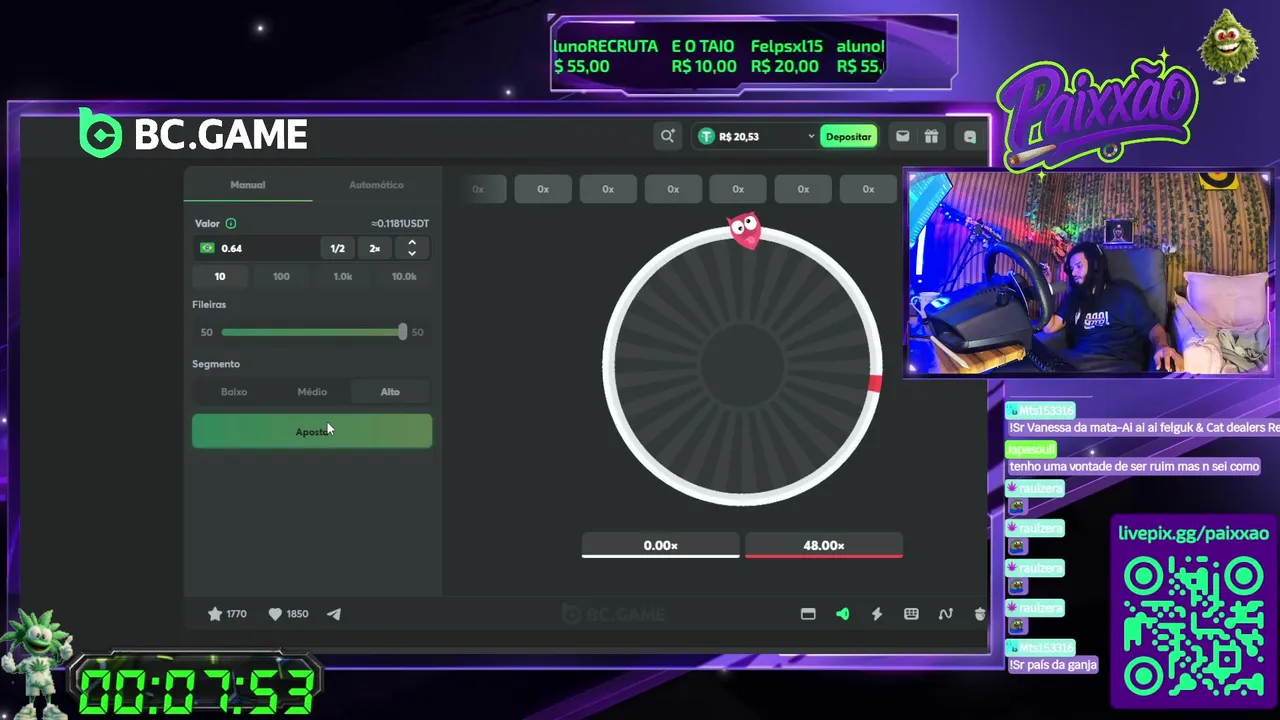Mute the green sound speaker icon

(842, 614)
